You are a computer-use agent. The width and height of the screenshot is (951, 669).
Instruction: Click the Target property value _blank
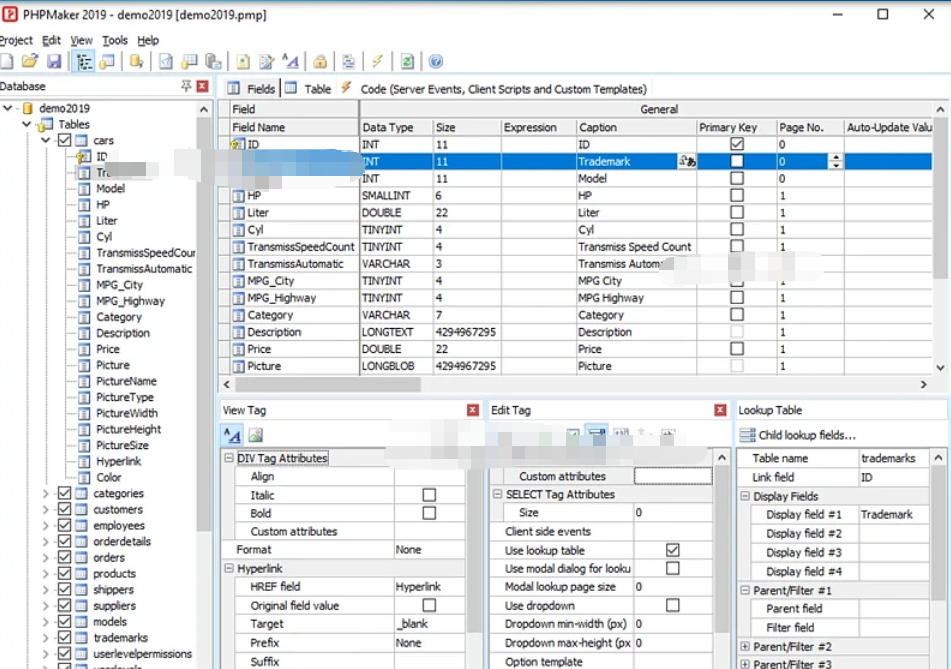pyautogui.click(x=429, y=624)
